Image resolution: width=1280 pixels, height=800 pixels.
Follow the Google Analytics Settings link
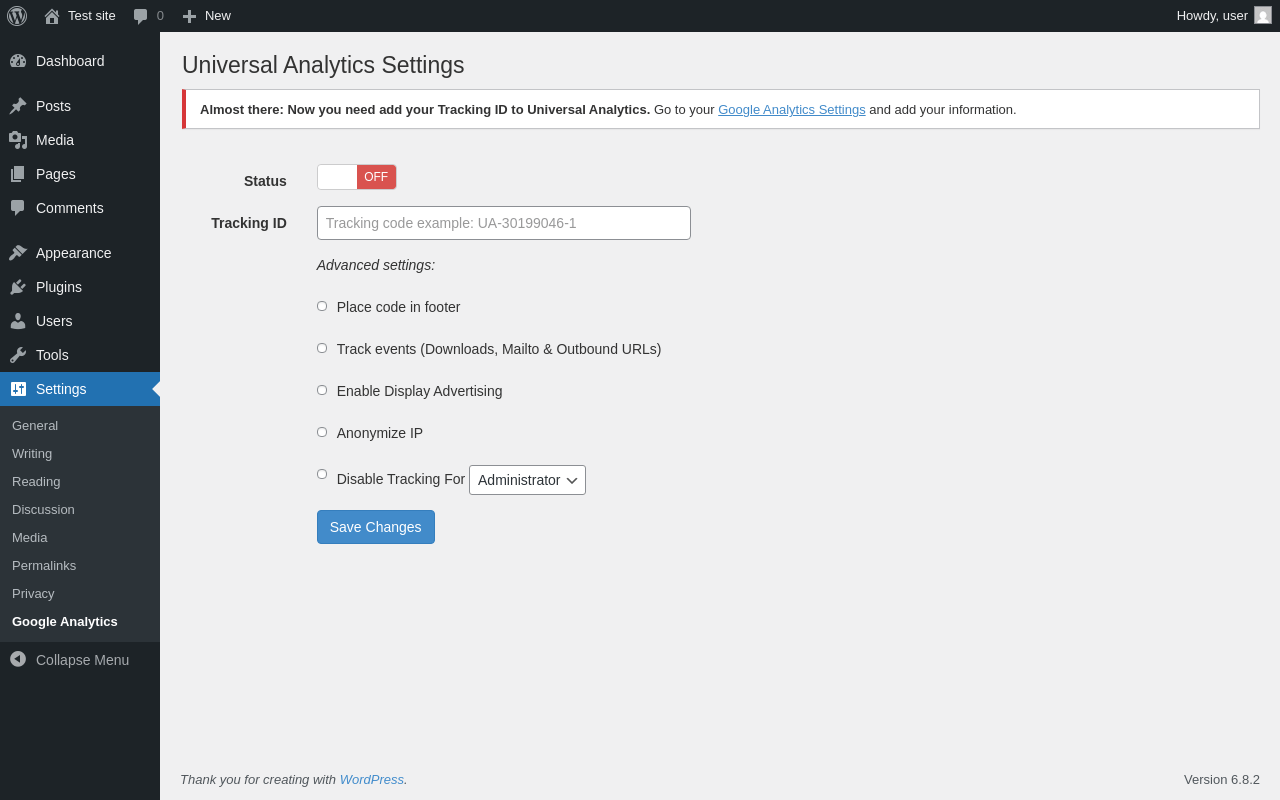pyautogui.click(x=792, y=109)
